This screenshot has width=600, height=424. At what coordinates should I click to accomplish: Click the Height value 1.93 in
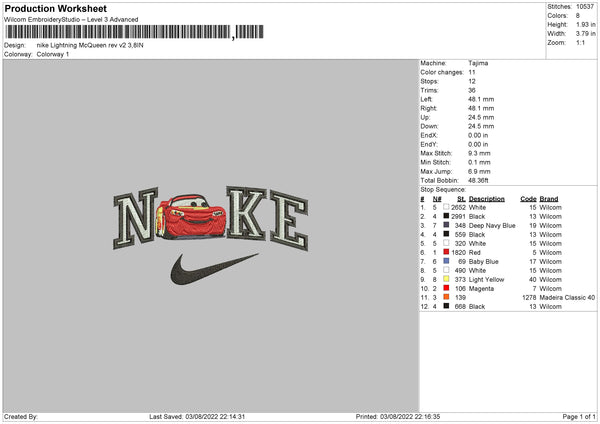point(586,24)
